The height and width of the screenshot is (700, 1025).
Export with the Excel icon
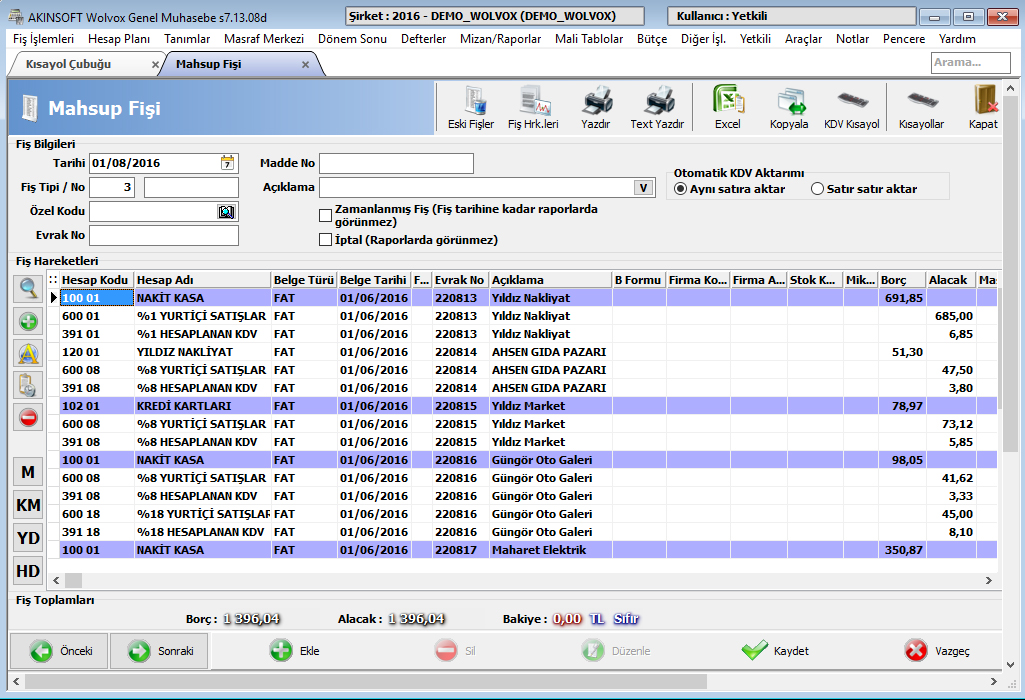[728, 108]
